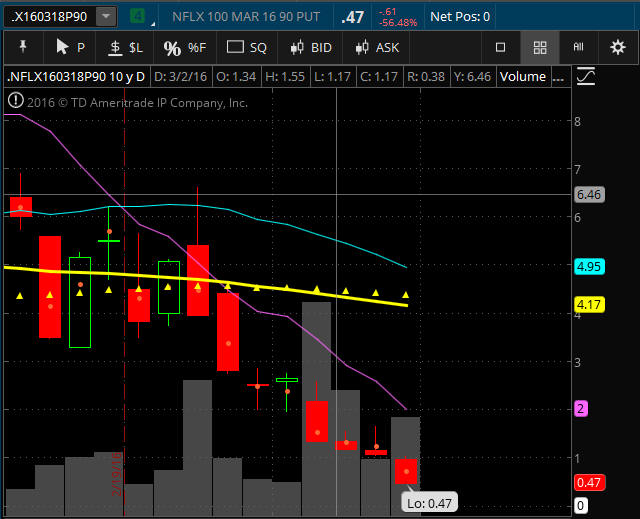Open the symbol dropdown arrow
The width and height of the screenshot is (640, 519).
click(x=106, y=17)
